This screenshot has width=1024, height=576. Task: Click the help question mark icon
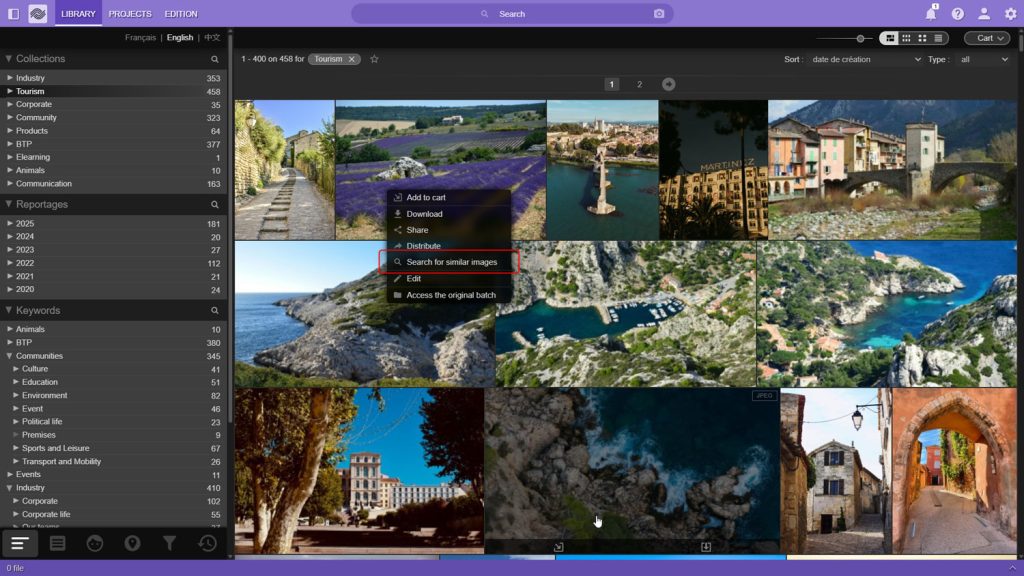[x=958, y=14]
